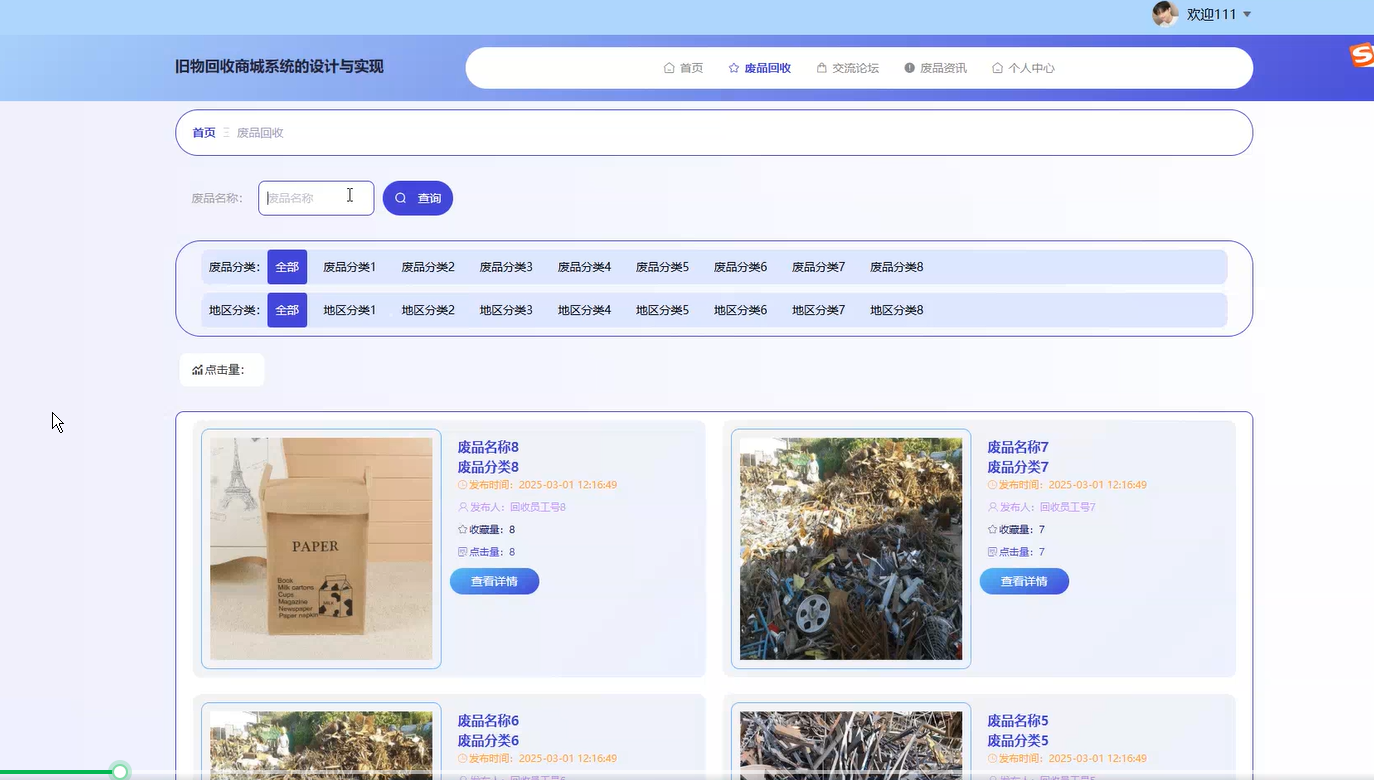Go to 首页 in navigation bar
This screenshot has height=780, width=1374.
pos(683,68)
